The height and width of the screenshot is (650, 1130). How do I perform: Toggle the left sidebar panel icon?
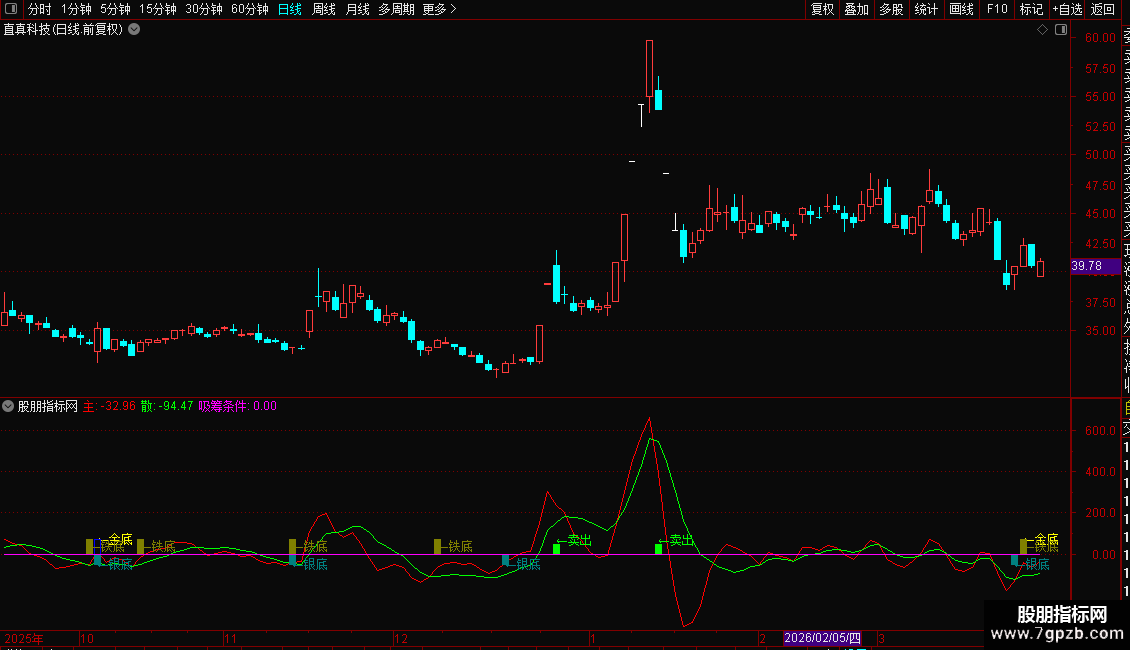coord(11,9)
